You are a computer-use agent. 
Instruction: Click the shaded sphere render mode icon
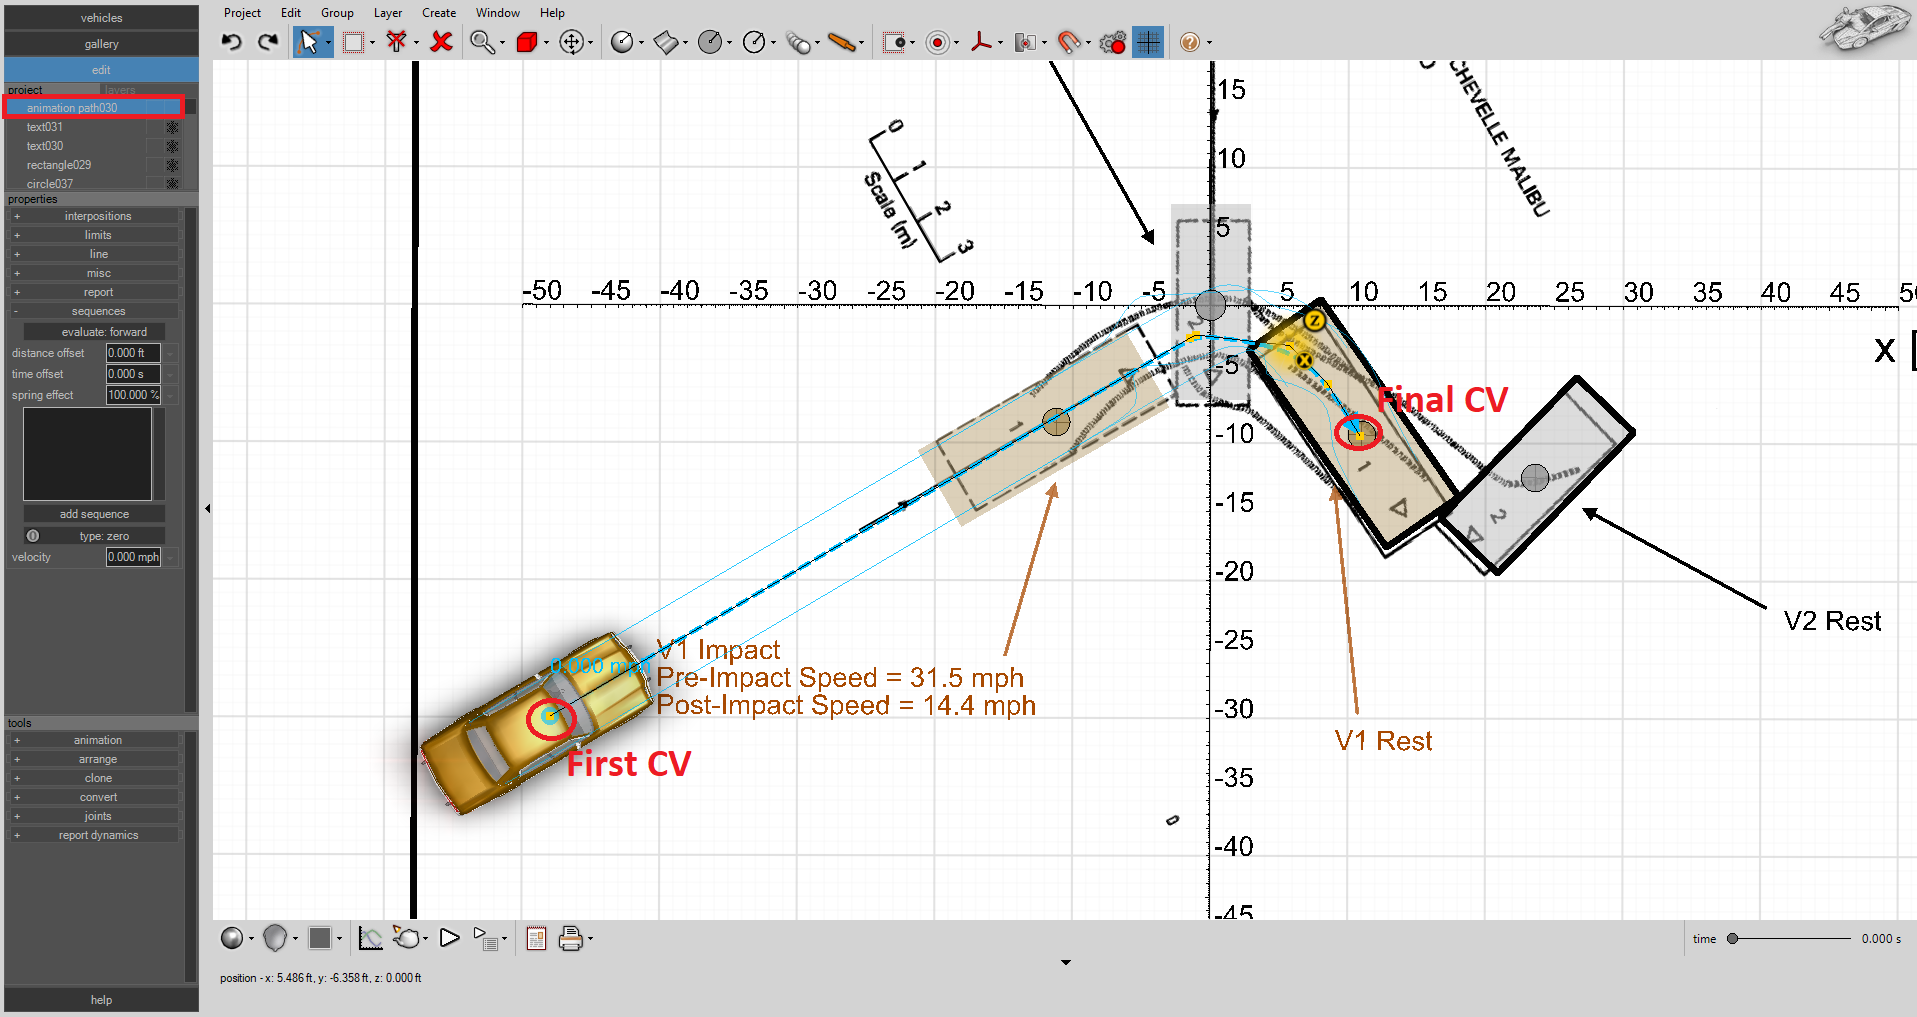(x=232, y=938)
